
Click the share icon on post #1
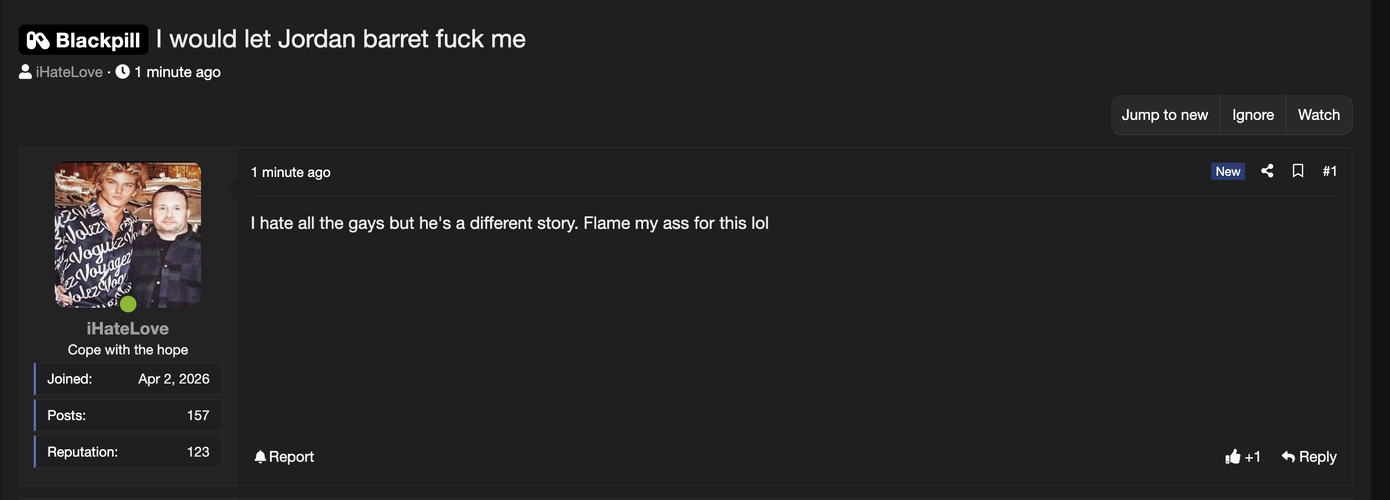[x=1267, y=171]
